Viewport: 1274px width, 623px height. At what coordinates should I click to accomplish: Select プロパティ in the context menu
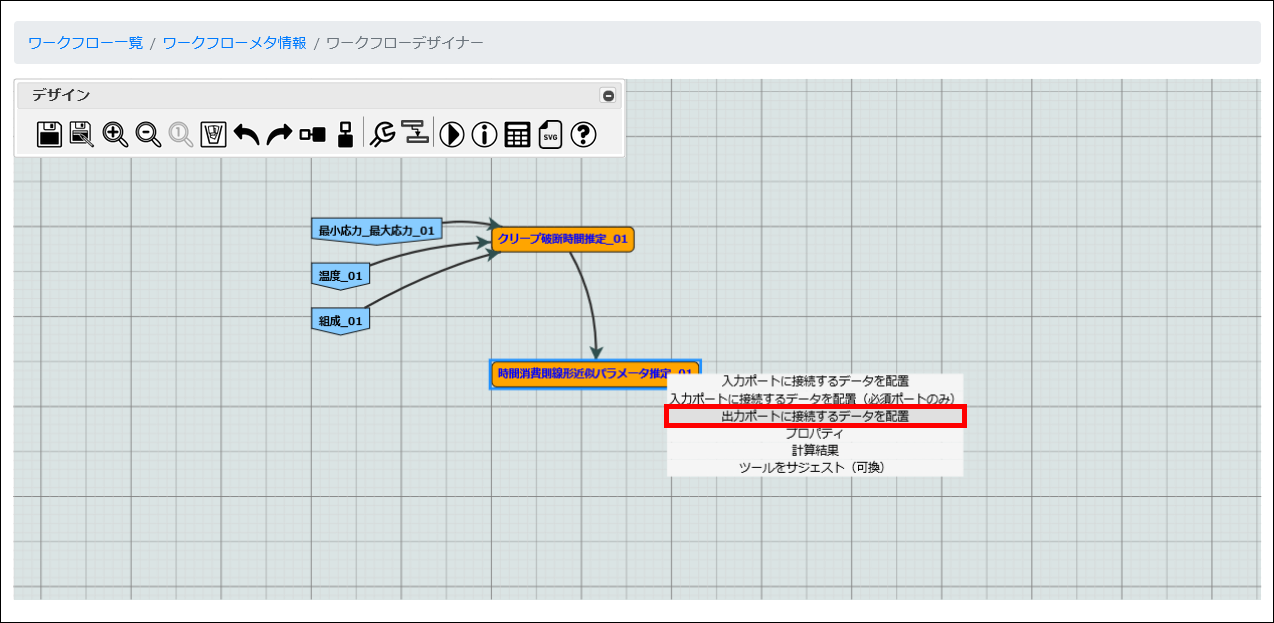pos(815,433)
